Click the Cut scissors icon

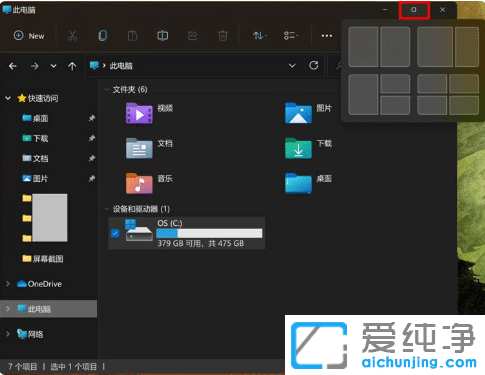(x=72, y=36)
